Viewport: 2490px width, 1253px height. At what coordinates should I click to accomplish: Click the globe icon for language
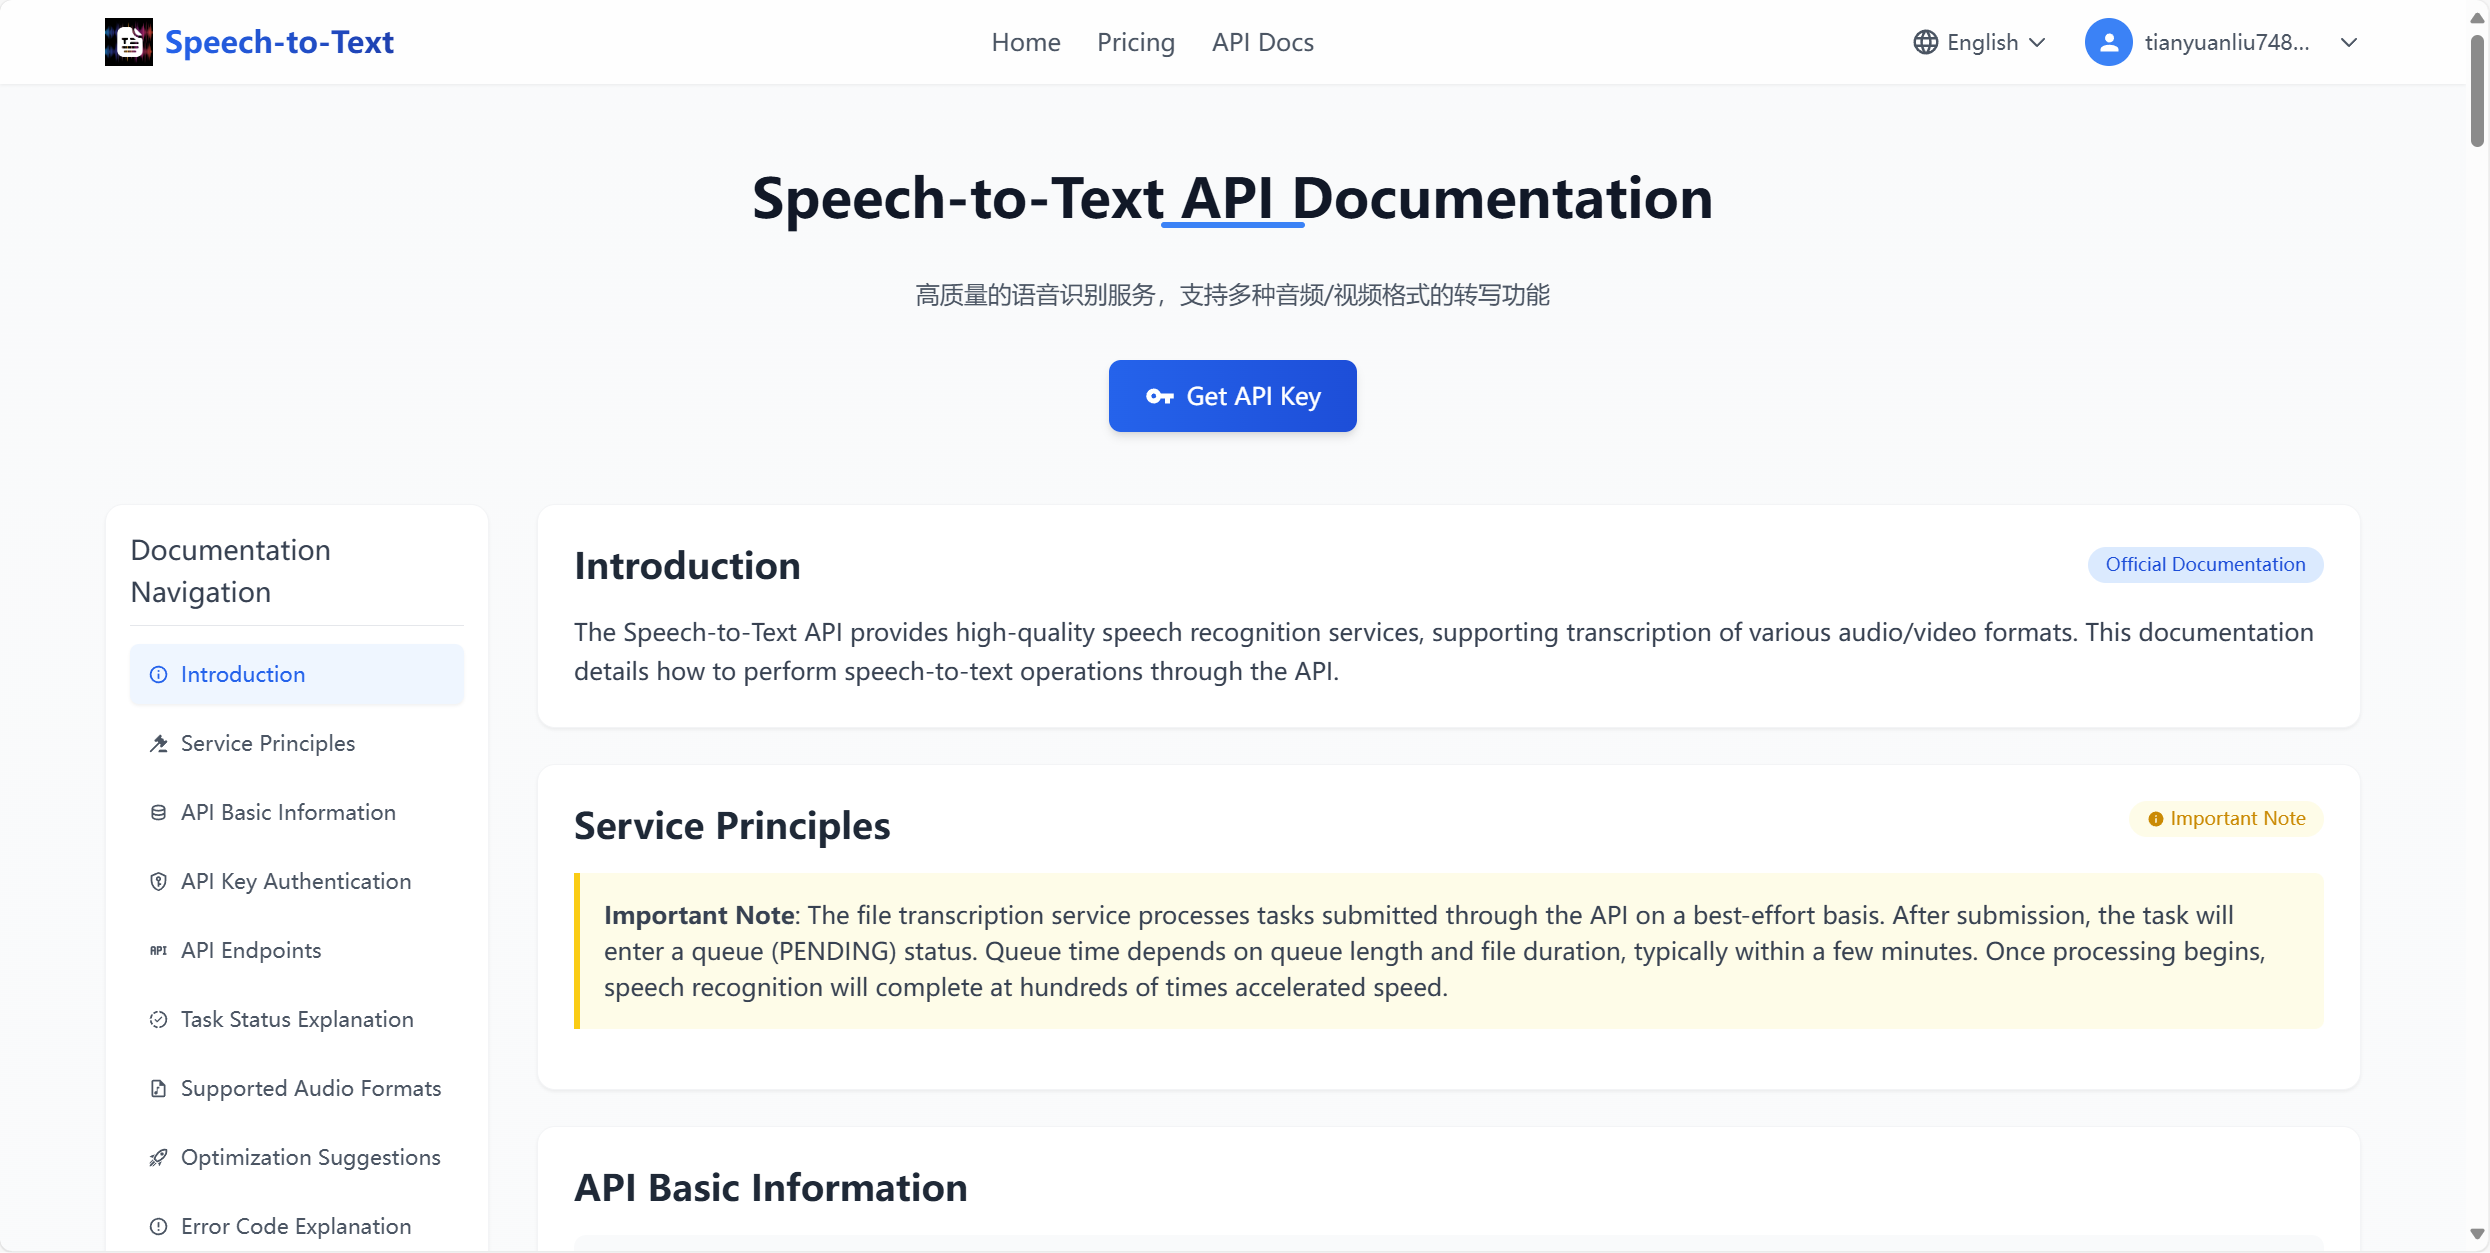(x=1924, y=41)
